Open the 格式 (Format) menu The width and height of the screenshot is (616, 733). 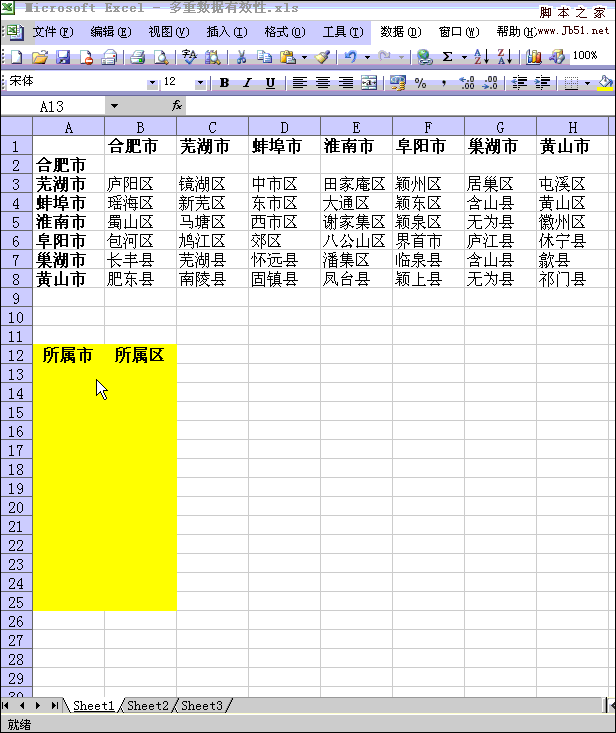285,32
